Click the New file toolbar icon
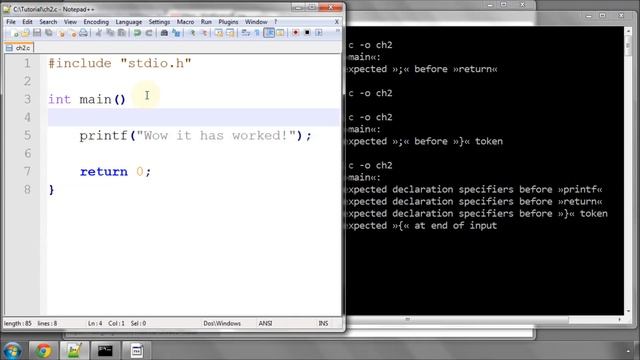 pos(15,33)
